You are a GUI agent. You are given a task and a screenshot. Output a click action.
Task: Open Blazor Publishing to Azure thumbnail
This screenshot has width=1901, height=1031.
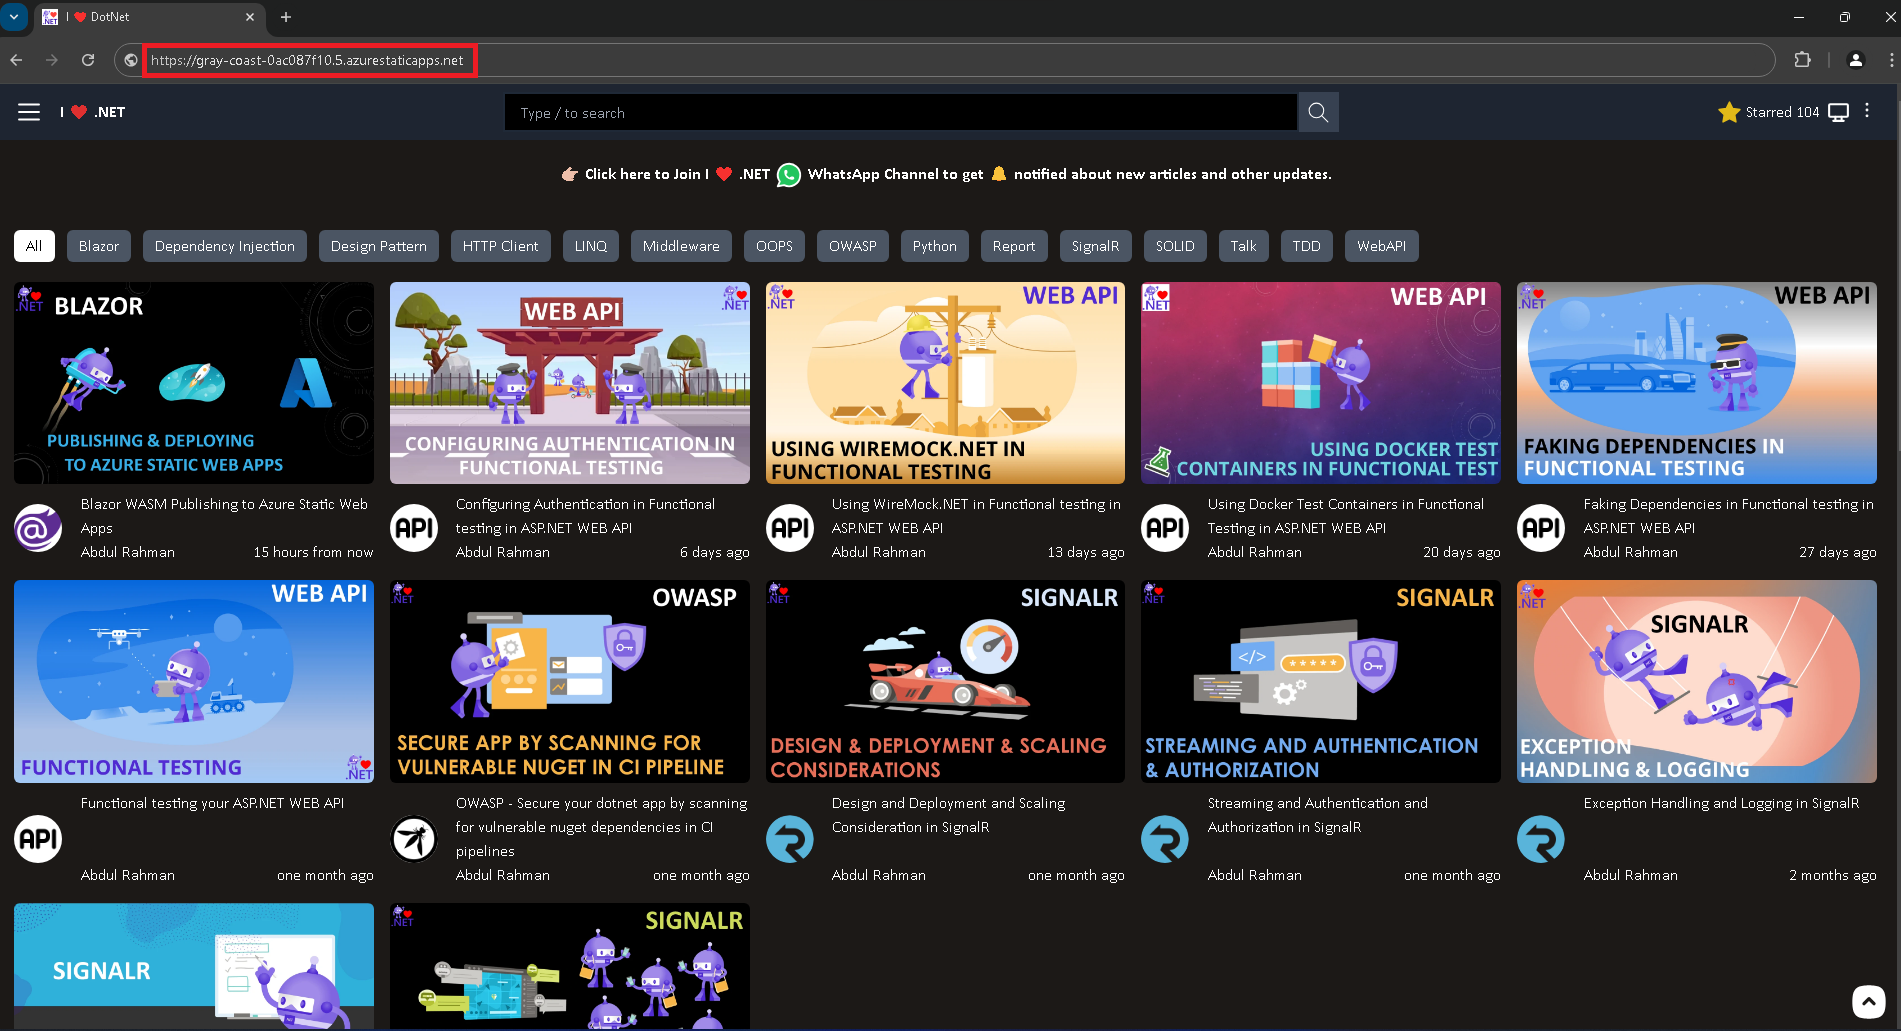194,383
